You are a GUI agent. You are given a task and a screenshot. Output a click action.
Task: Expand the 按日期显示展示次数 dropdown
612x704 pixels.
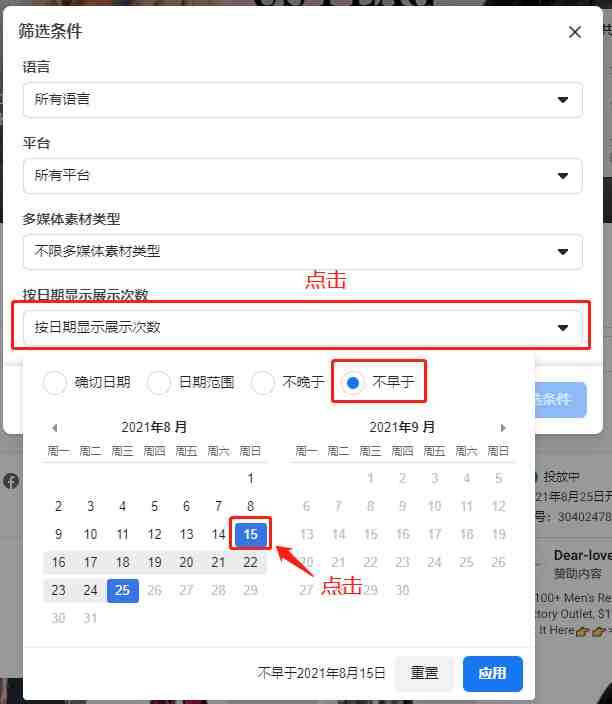click(x=303, y=327)
